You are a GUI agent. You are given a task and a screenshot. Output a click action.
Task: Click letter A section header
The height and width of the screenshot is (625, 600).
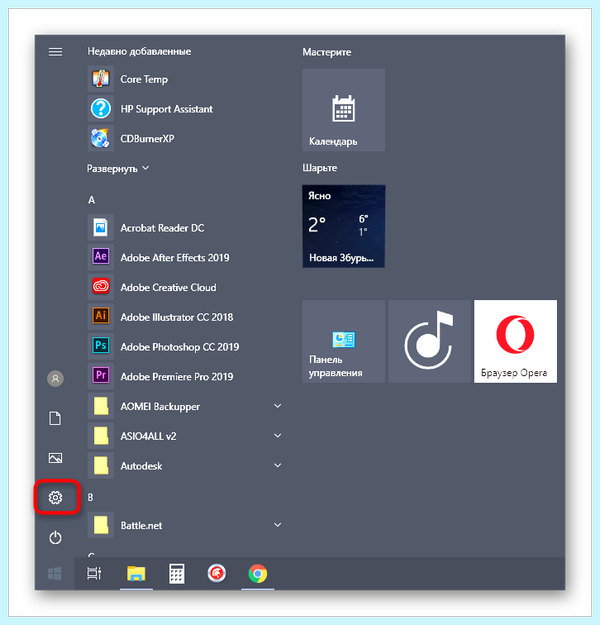(91, 200)
